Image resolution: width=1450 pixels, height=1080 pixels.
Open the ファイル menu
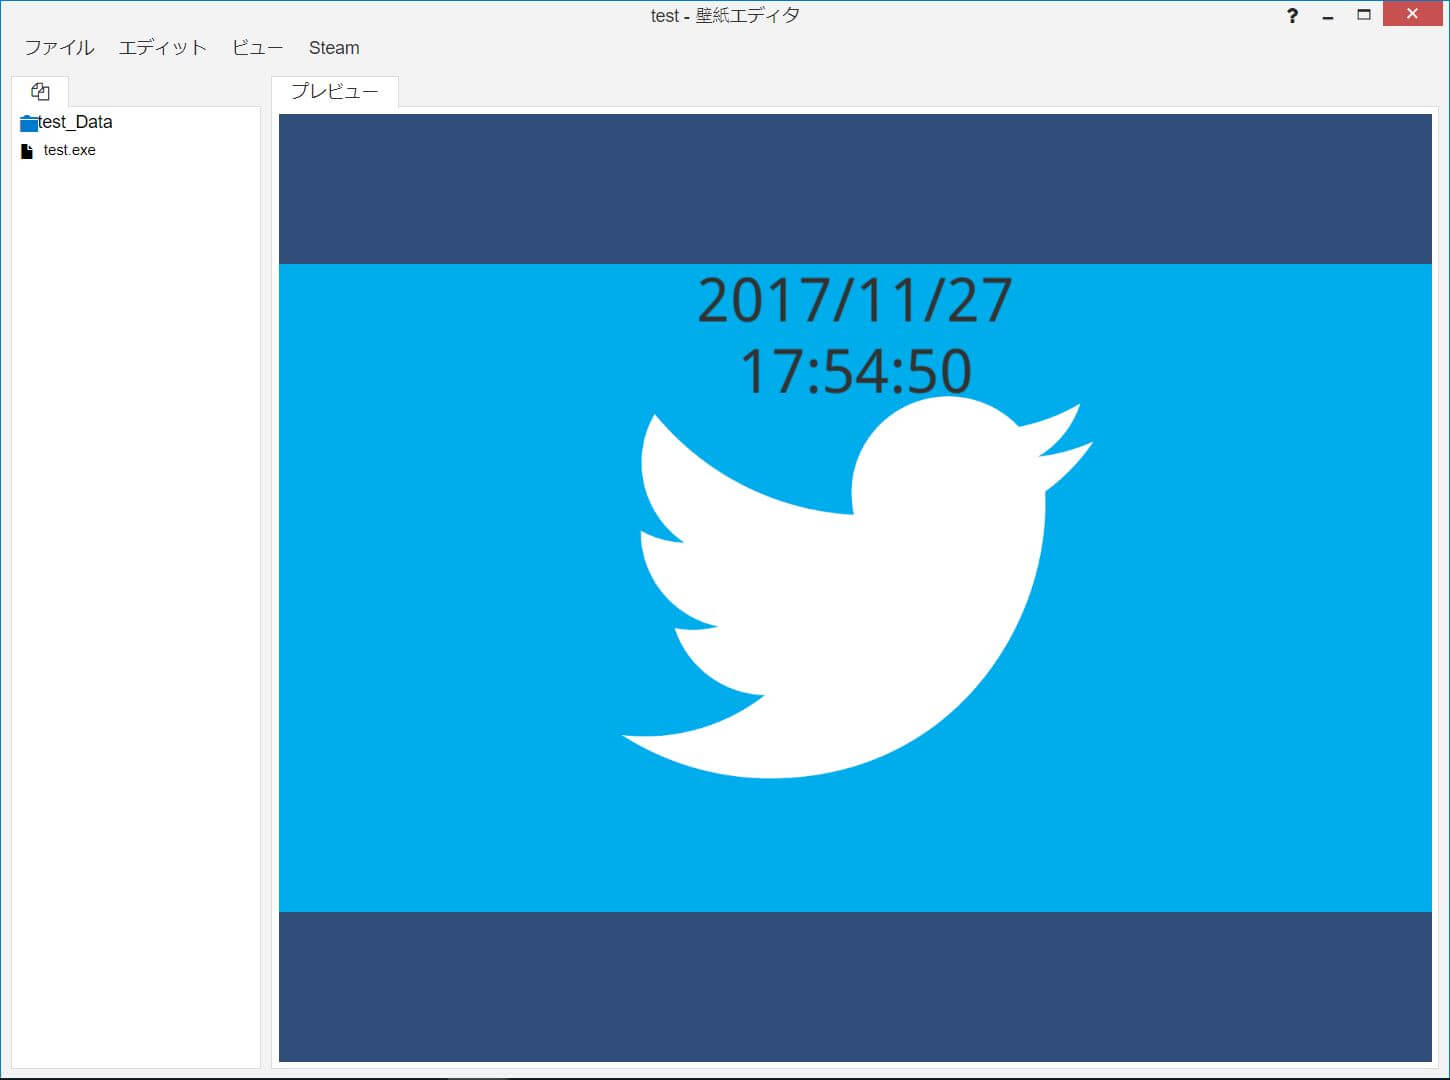pyautogui.click(x=59, y=48)
